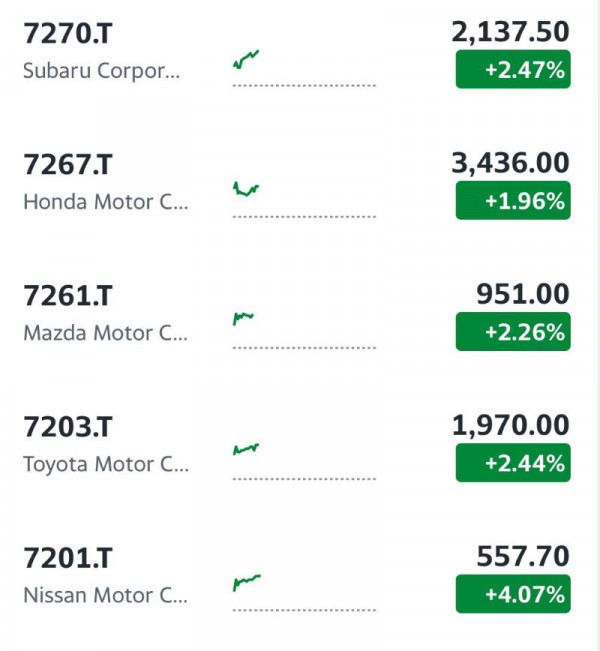600x651 pixels.
Task: View Toyota's mini sparkline chart
Action: point(304,461)
